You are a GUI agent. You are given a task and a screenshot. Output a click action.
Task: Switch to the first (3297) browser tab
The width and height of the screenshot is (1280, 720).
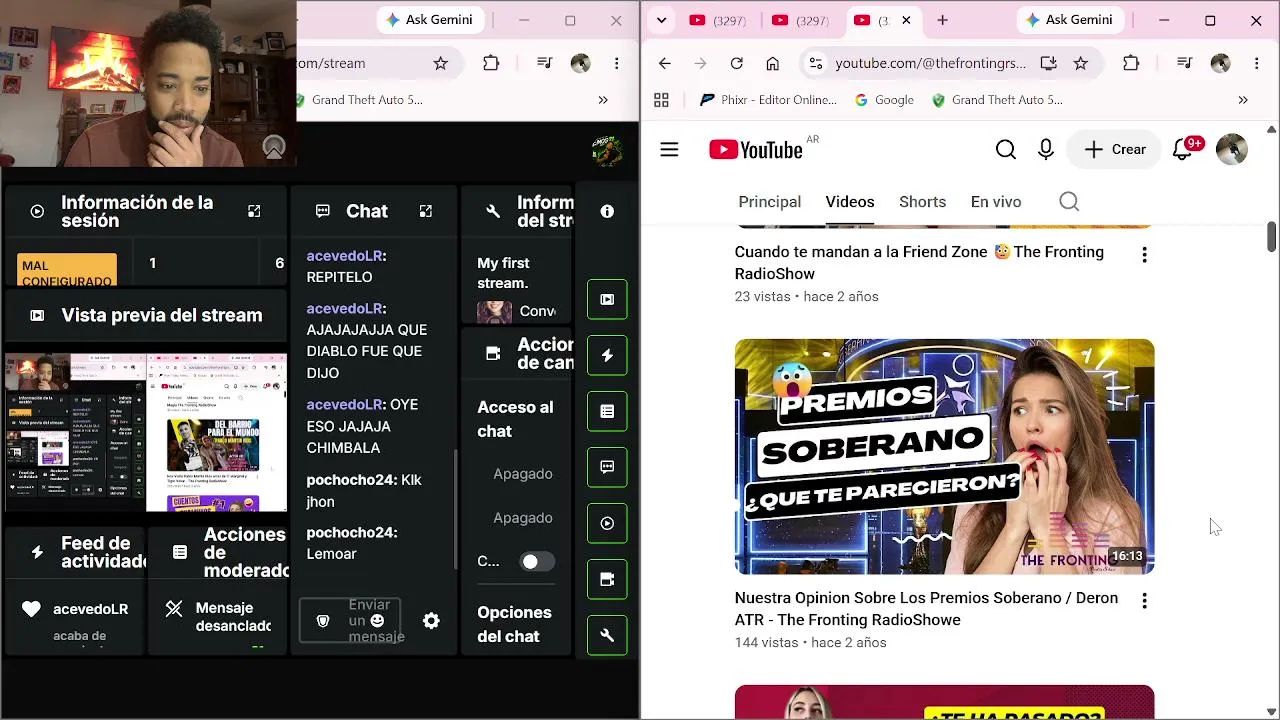click(x=719, y=20)
